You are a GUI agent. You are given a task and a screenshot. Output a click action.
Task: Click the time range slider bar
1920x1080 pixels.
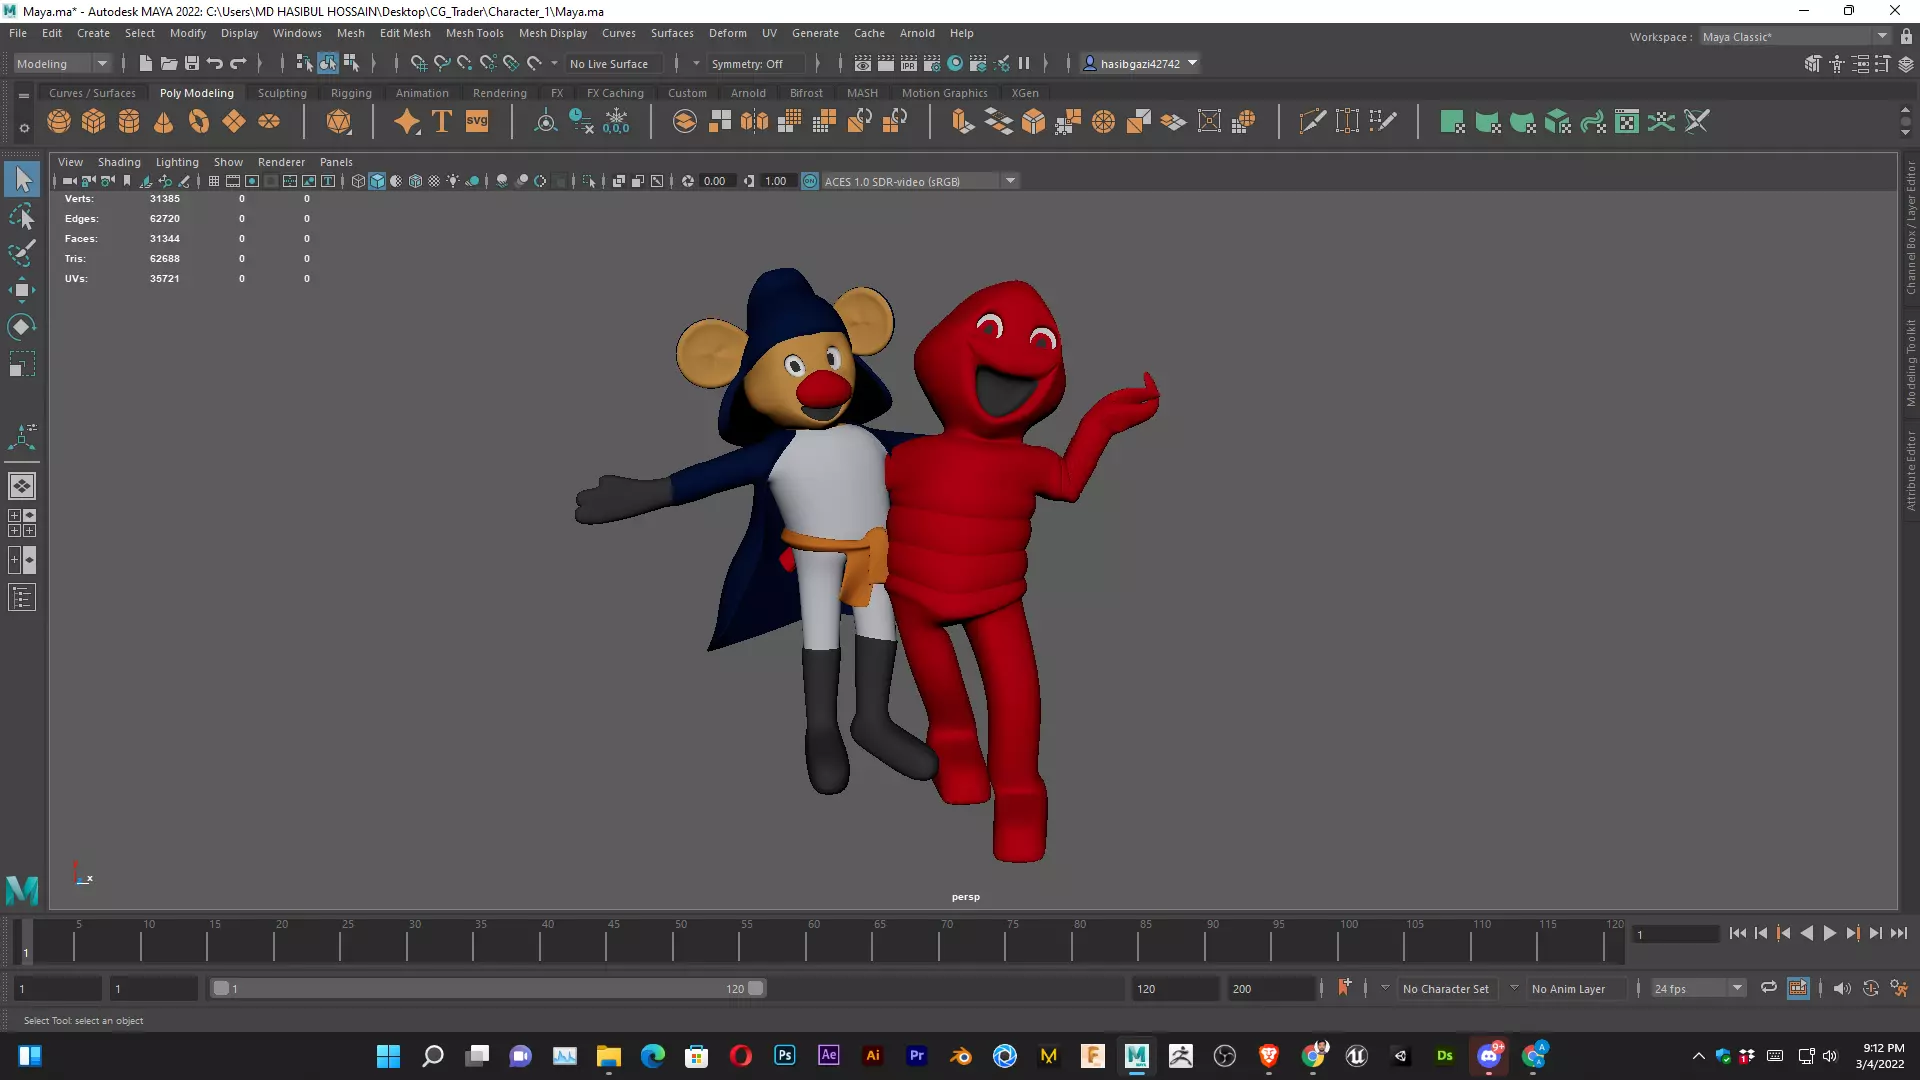[488, 988]
